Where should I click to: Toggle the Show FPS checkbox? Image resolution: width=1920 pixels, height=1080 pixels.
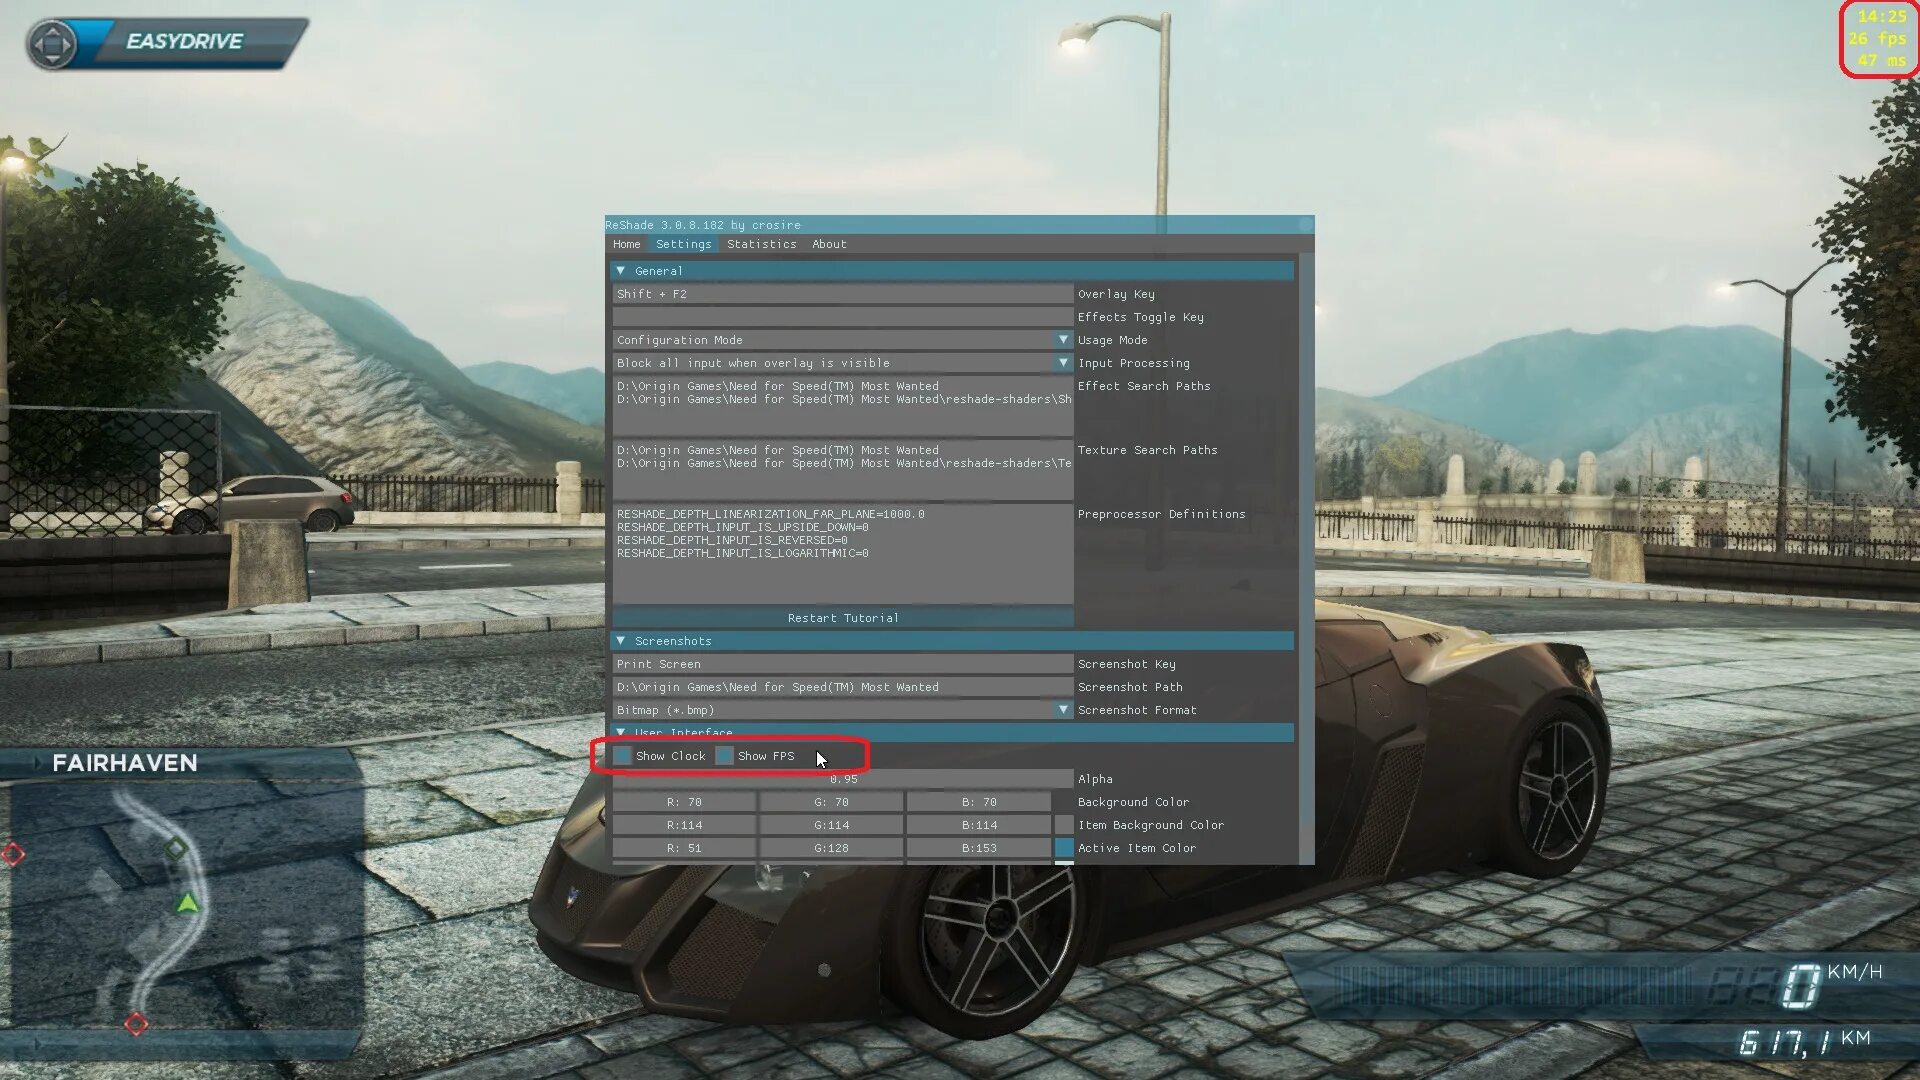pyautogui.click(x=723, y=754)
